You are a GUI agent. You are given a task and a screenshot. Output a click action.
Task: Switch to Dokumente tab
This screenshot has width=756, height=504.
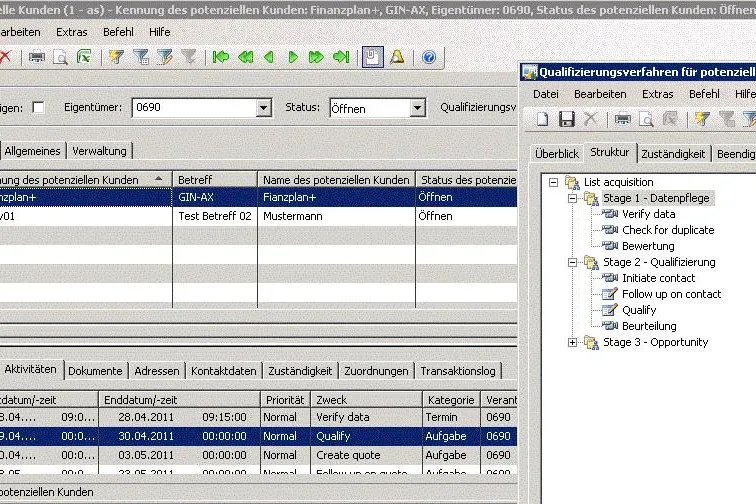pos(95,371)
